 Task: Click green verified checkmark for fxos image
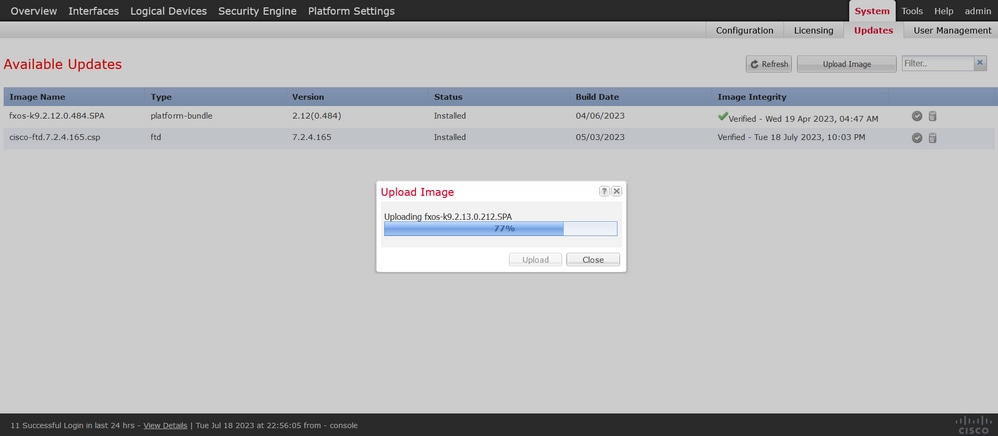click(x=722, y=116)
